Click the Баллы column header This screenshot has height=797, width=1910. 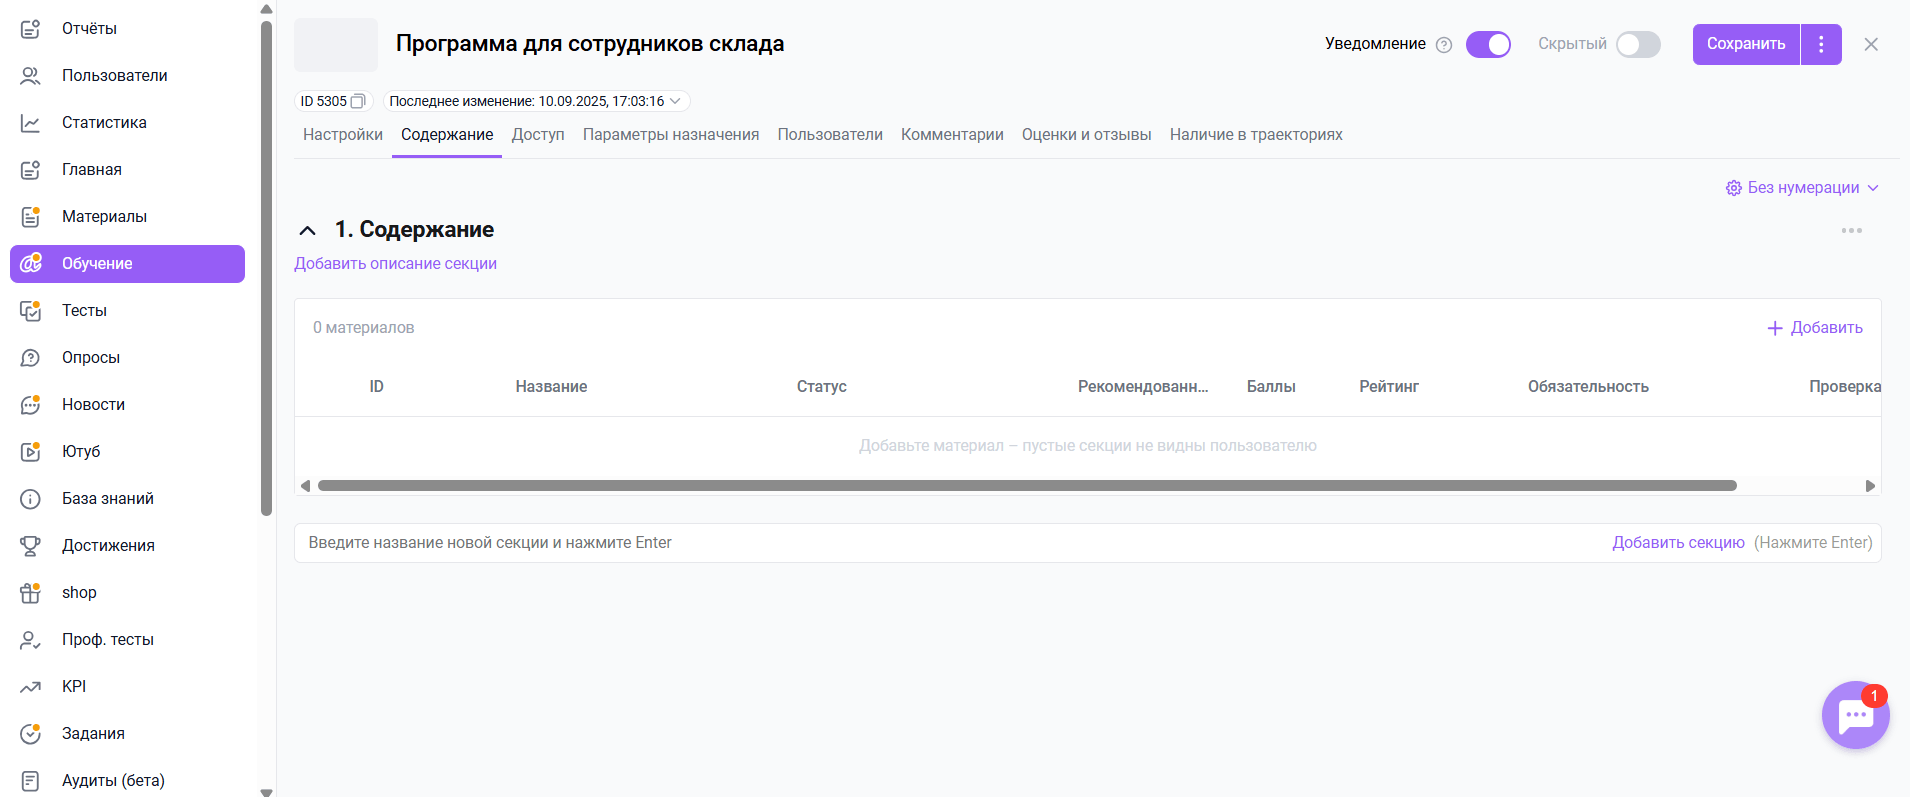1271,387
